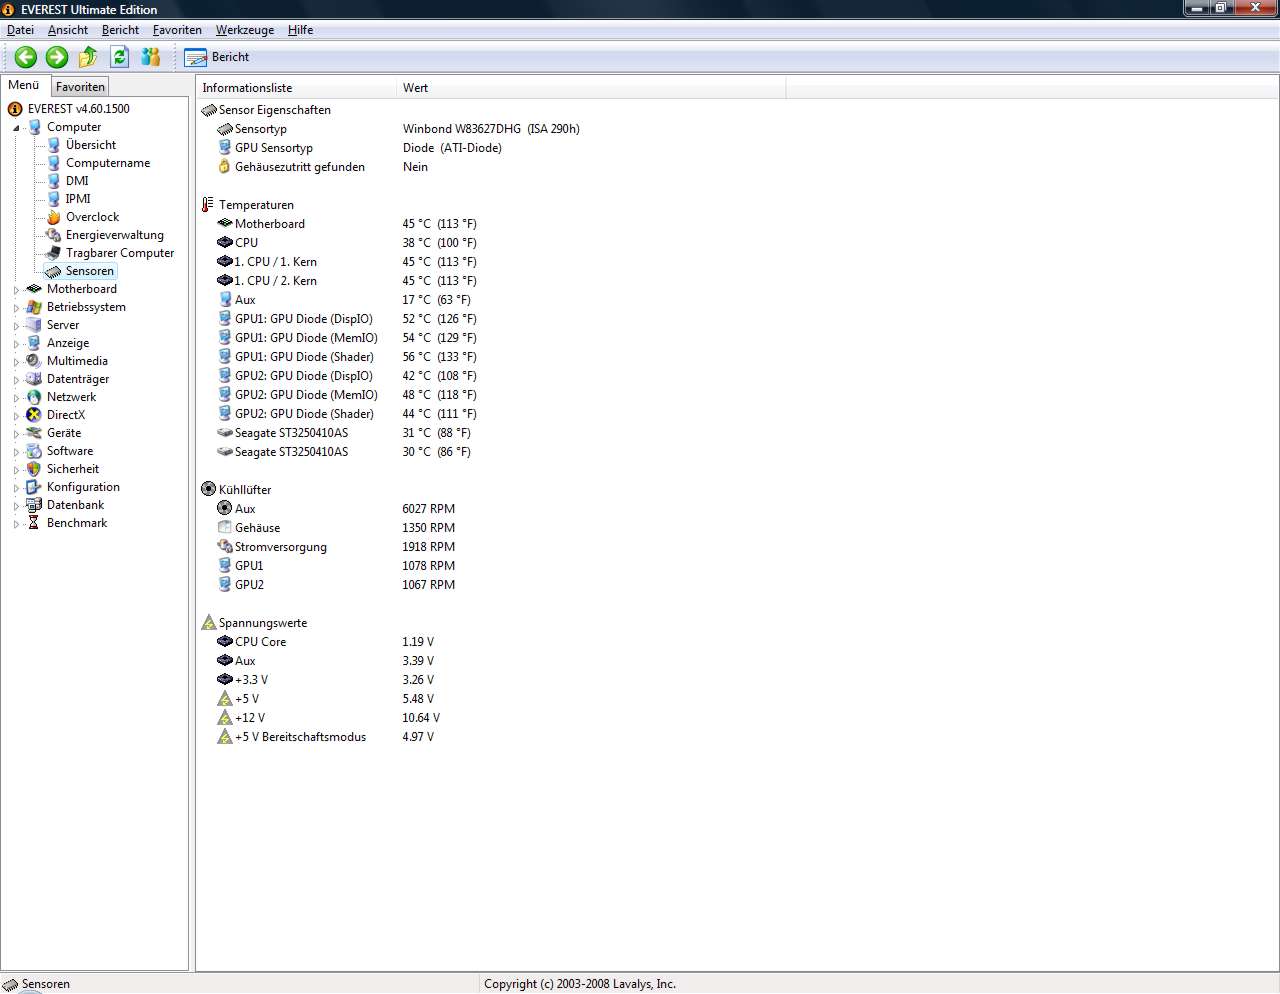Click the Konfiguration tree icon

(x=34, y=487)
